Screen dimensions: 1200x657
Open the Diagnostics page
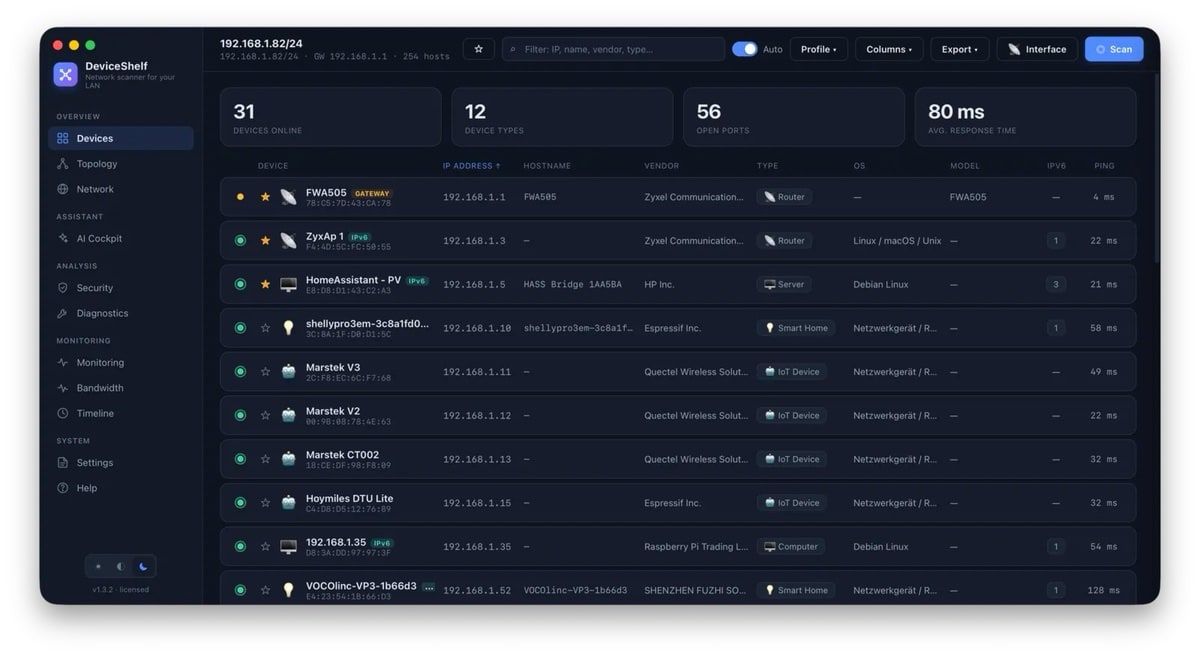[x=120, y=313]
